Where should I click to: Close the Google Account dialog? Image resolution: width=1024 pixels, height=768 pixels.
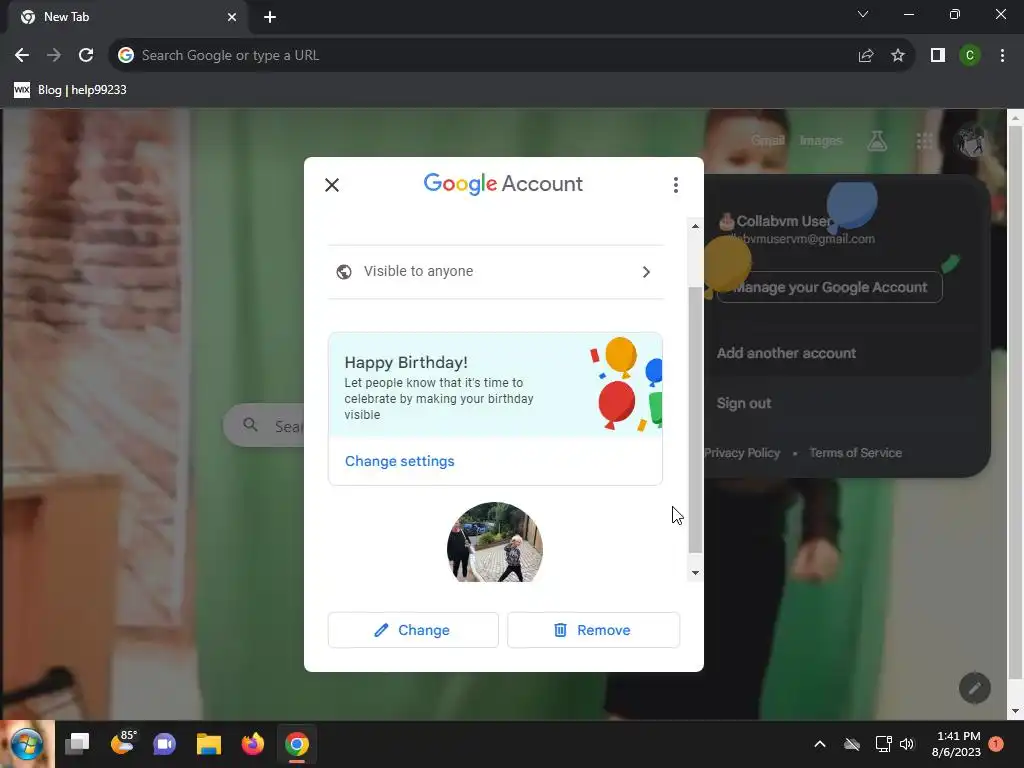coord(332,185)
